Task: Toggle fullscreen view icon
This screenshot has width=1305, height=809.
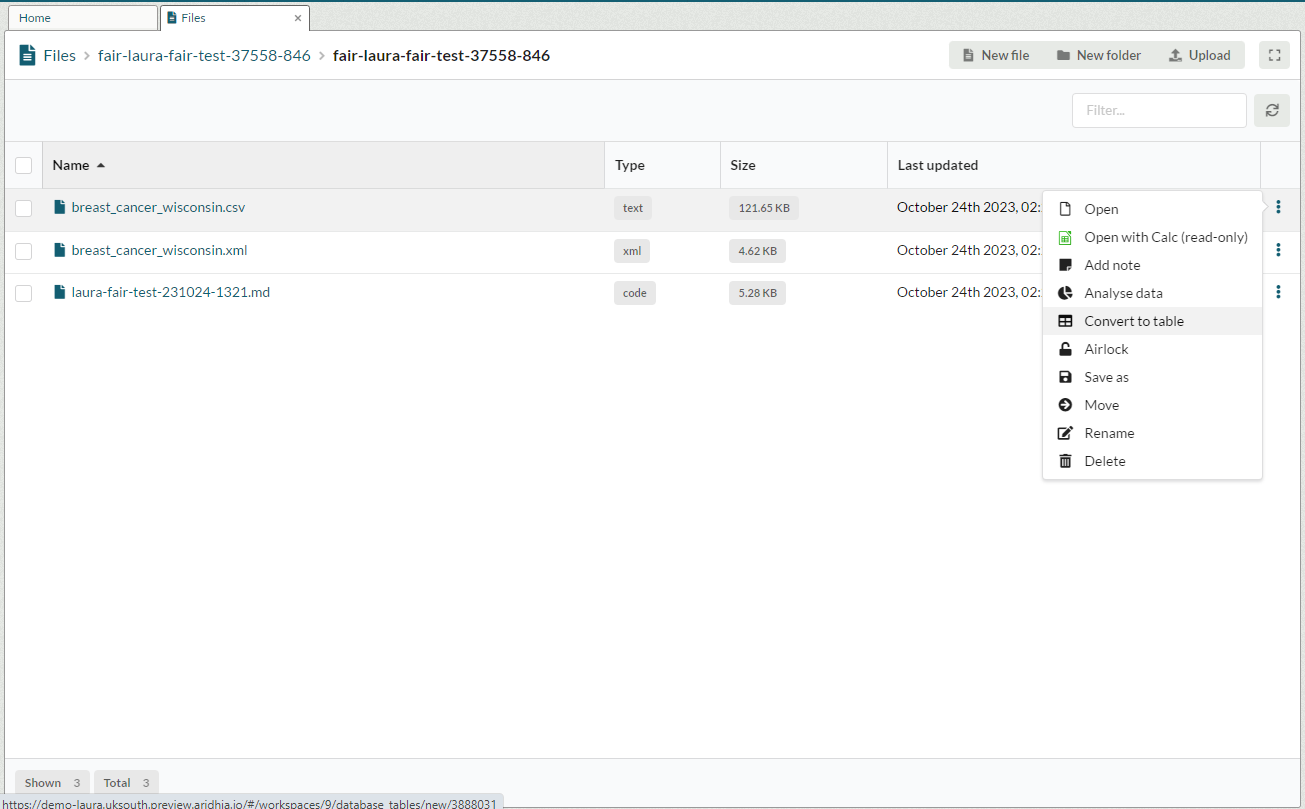Action: 1274,56
